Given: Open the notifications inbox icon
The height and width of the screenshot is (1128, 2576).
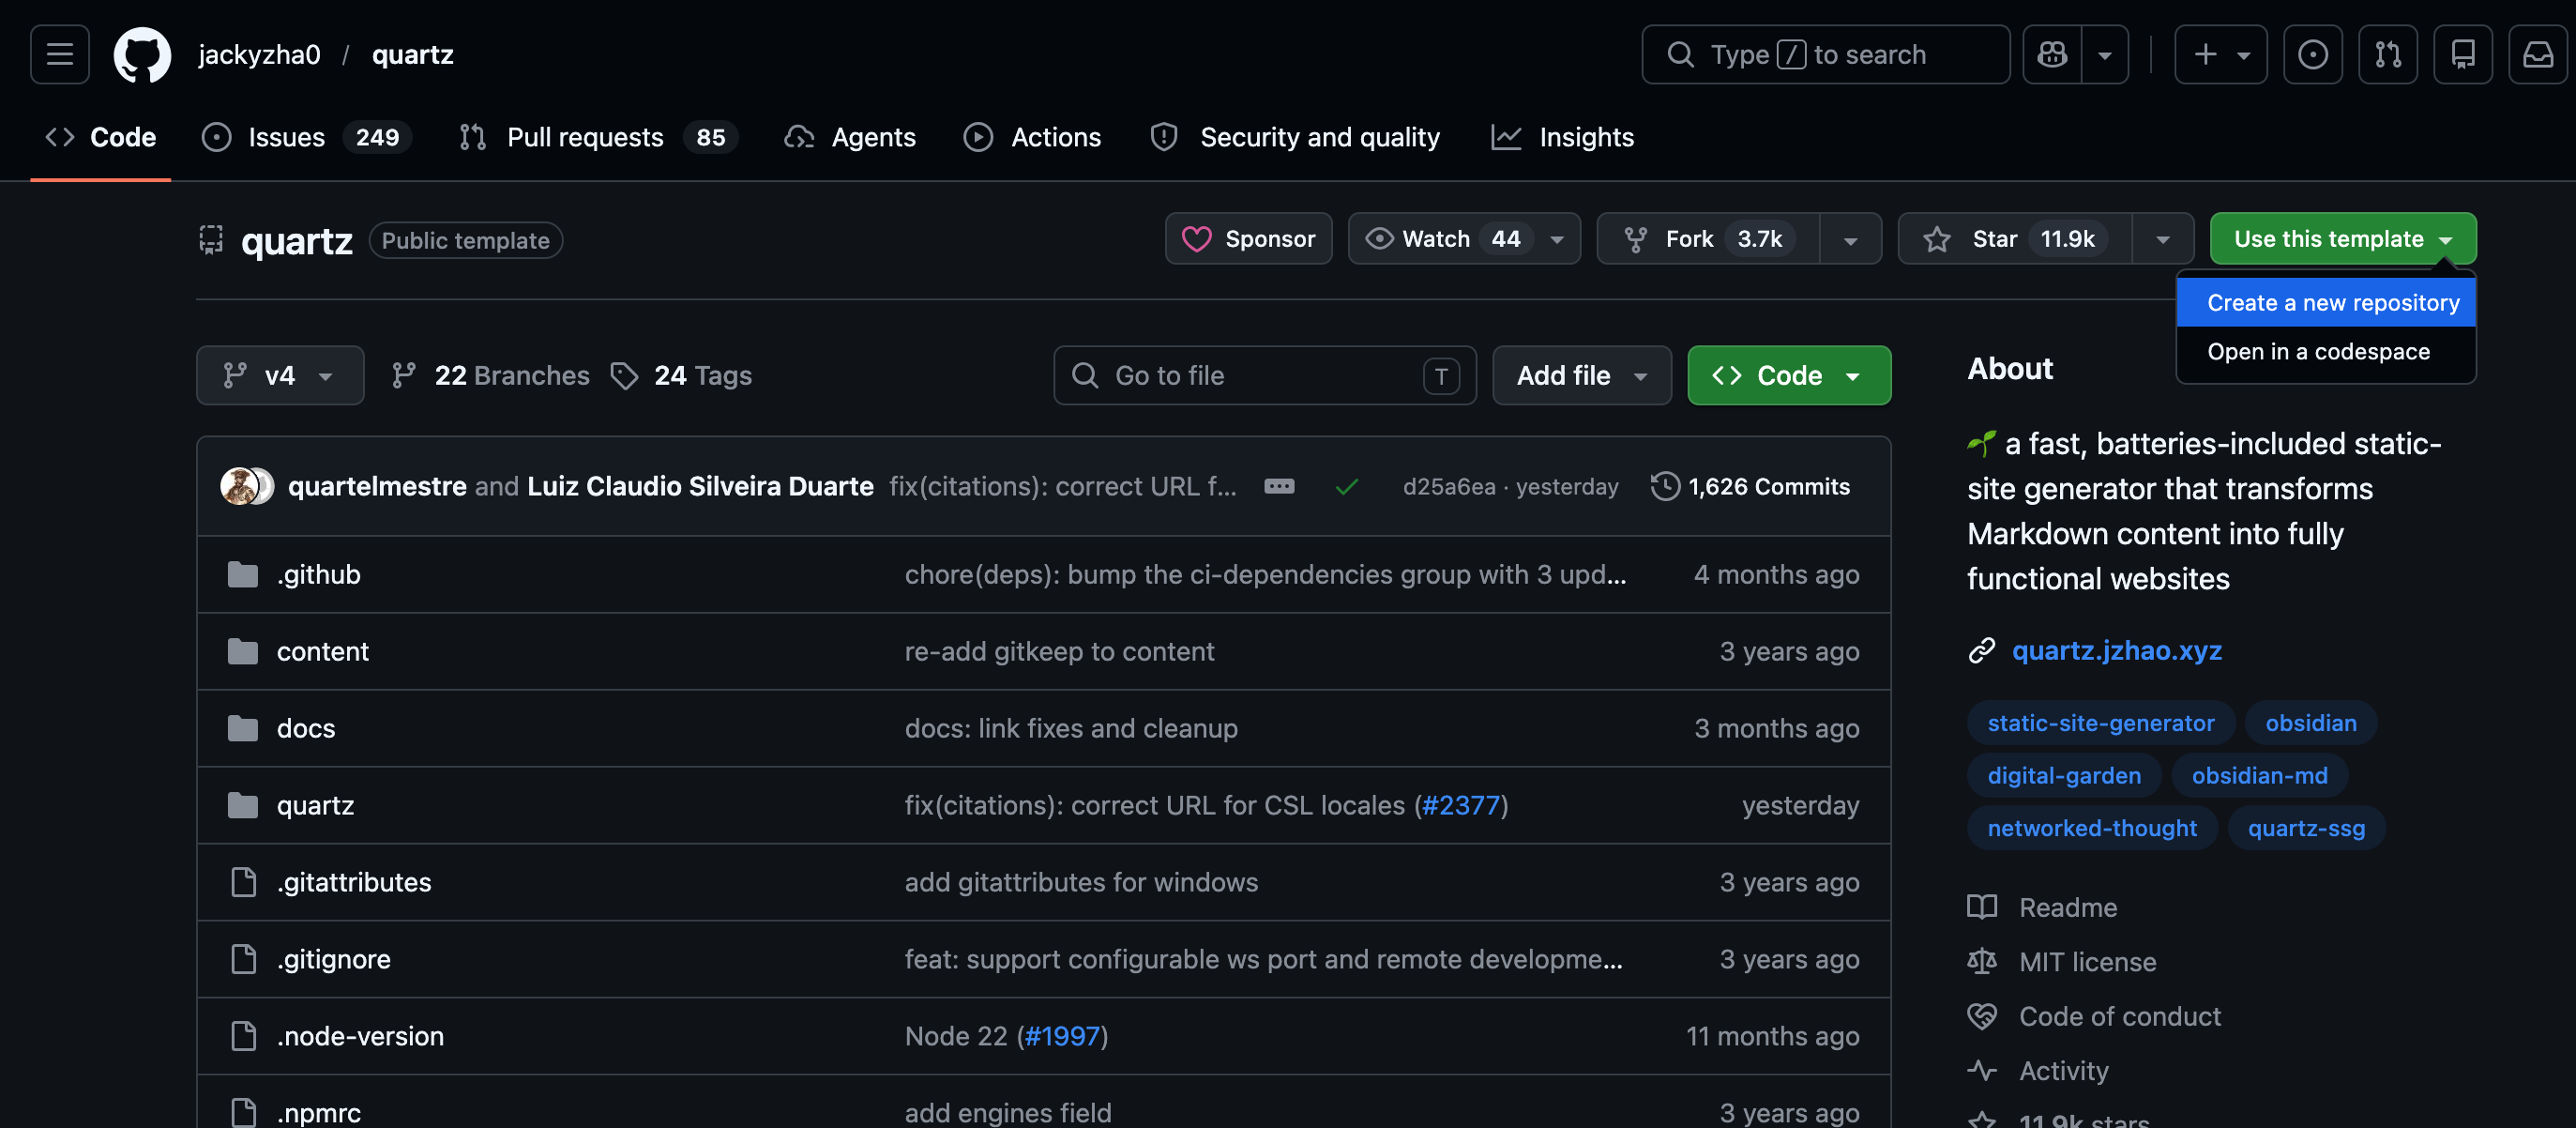Looking at the screenshot, I should [x=2538, y=54].
